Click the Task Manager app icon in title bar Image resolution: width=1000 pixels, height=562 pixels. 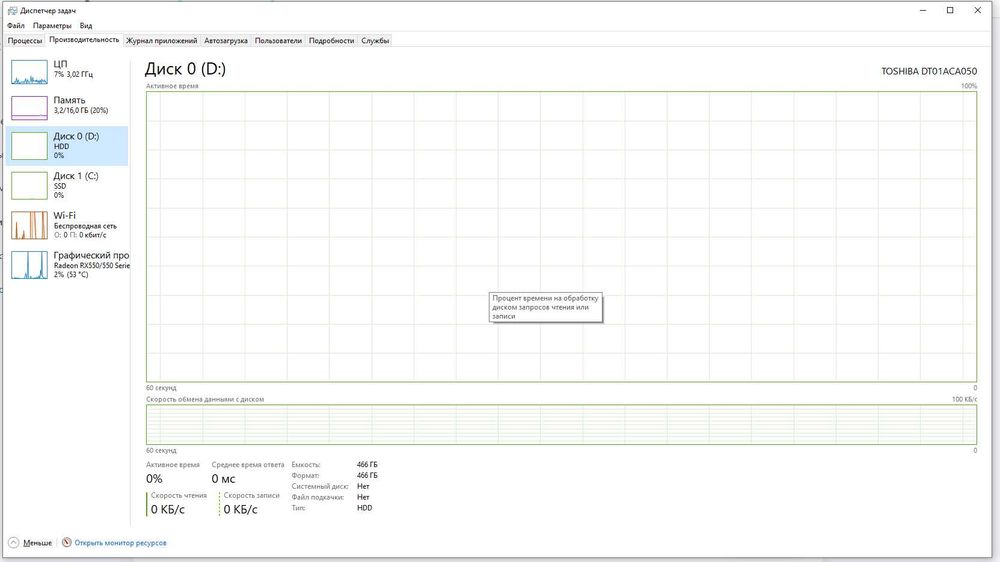pyautogui.click(x=12, y=11)
